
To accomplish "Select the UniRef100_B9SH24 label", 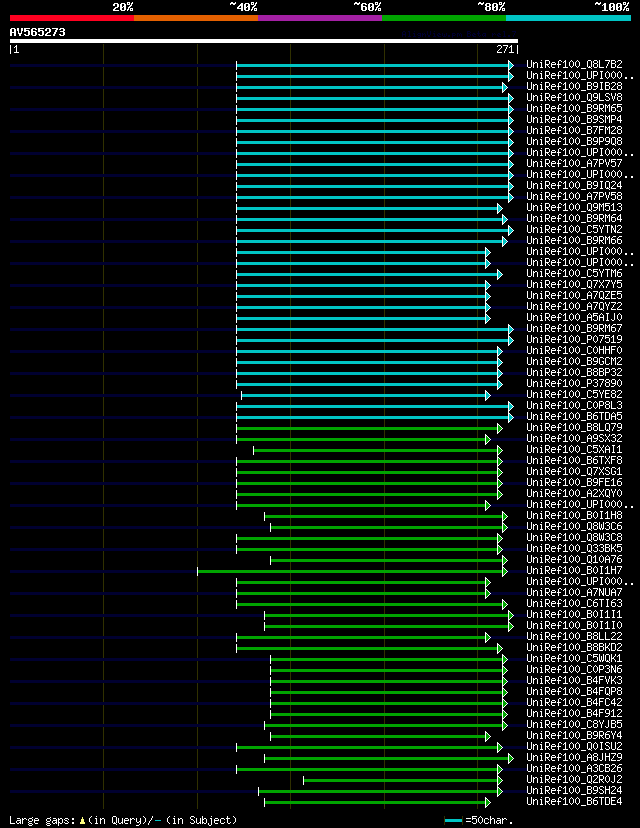I will (575, 791).
